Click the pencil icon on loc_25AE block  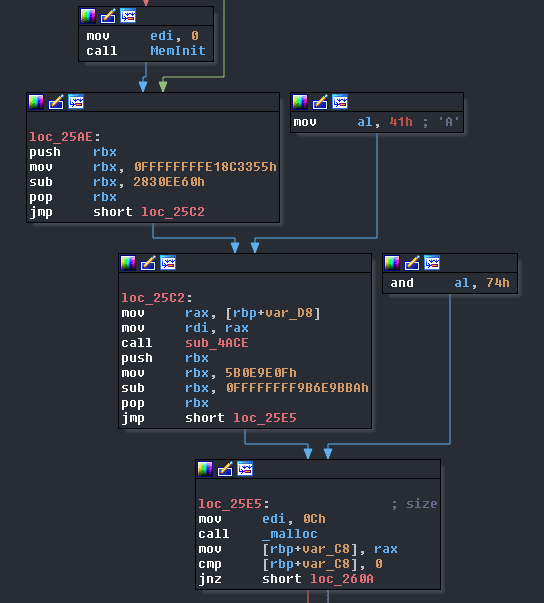56,102
